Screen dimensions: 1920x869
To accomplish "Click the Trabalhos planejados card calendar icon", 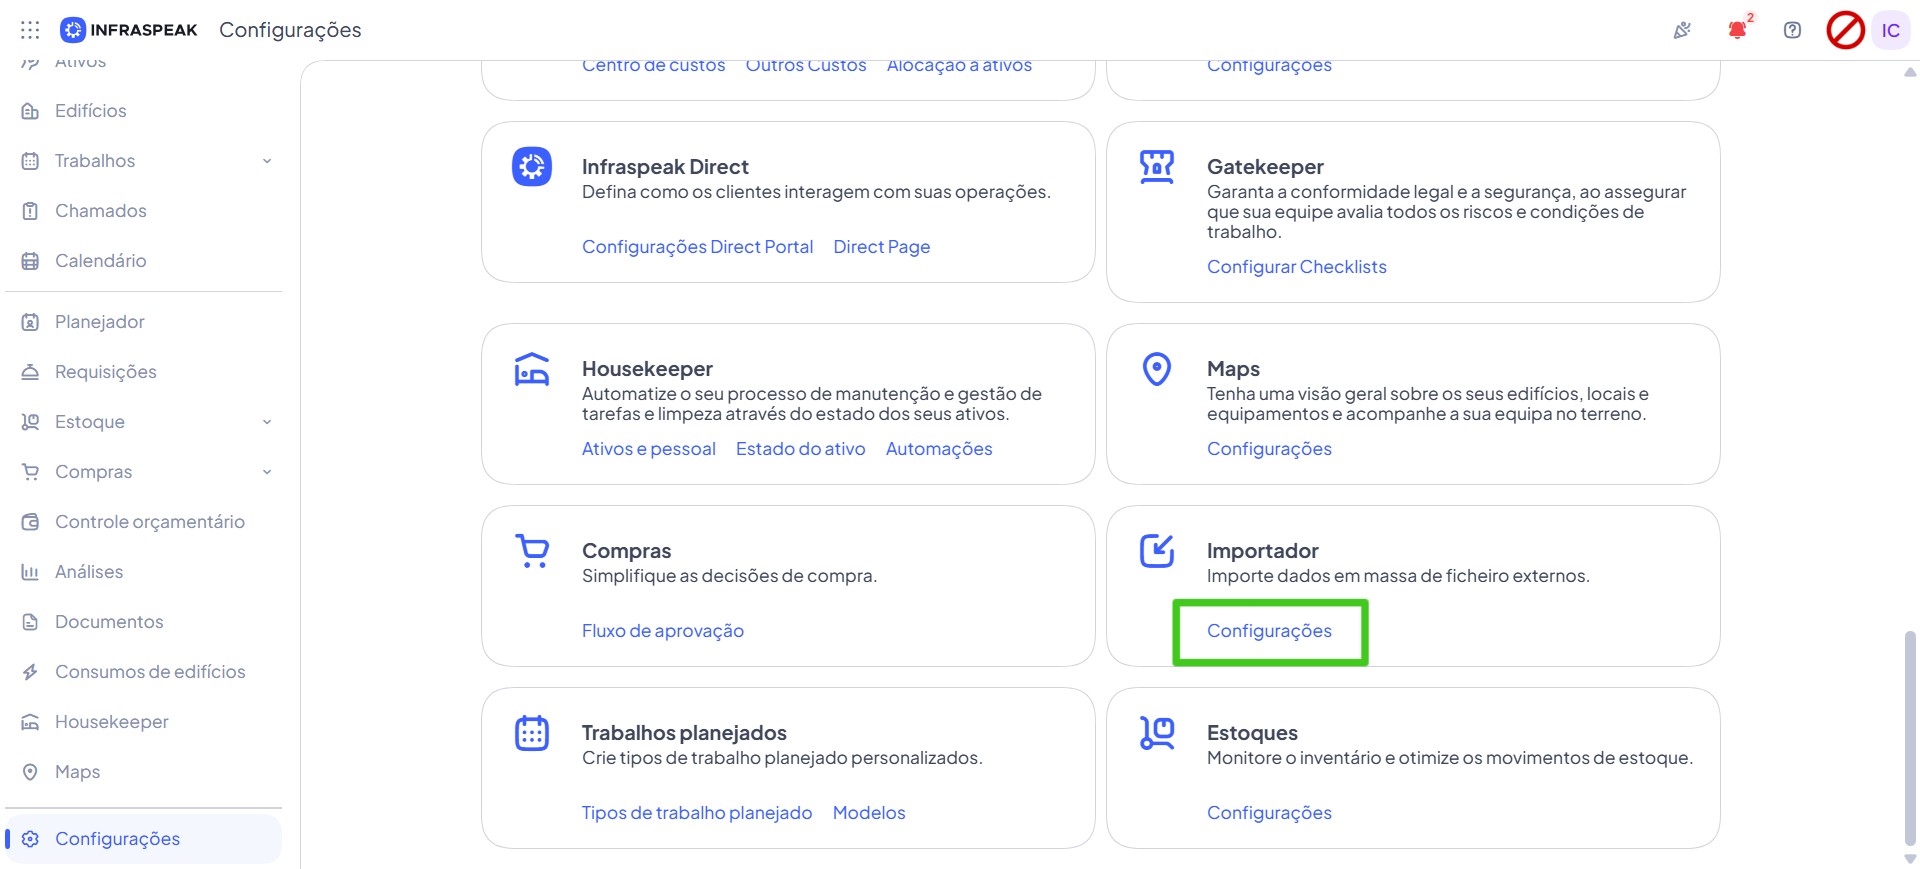I will 532,733.
